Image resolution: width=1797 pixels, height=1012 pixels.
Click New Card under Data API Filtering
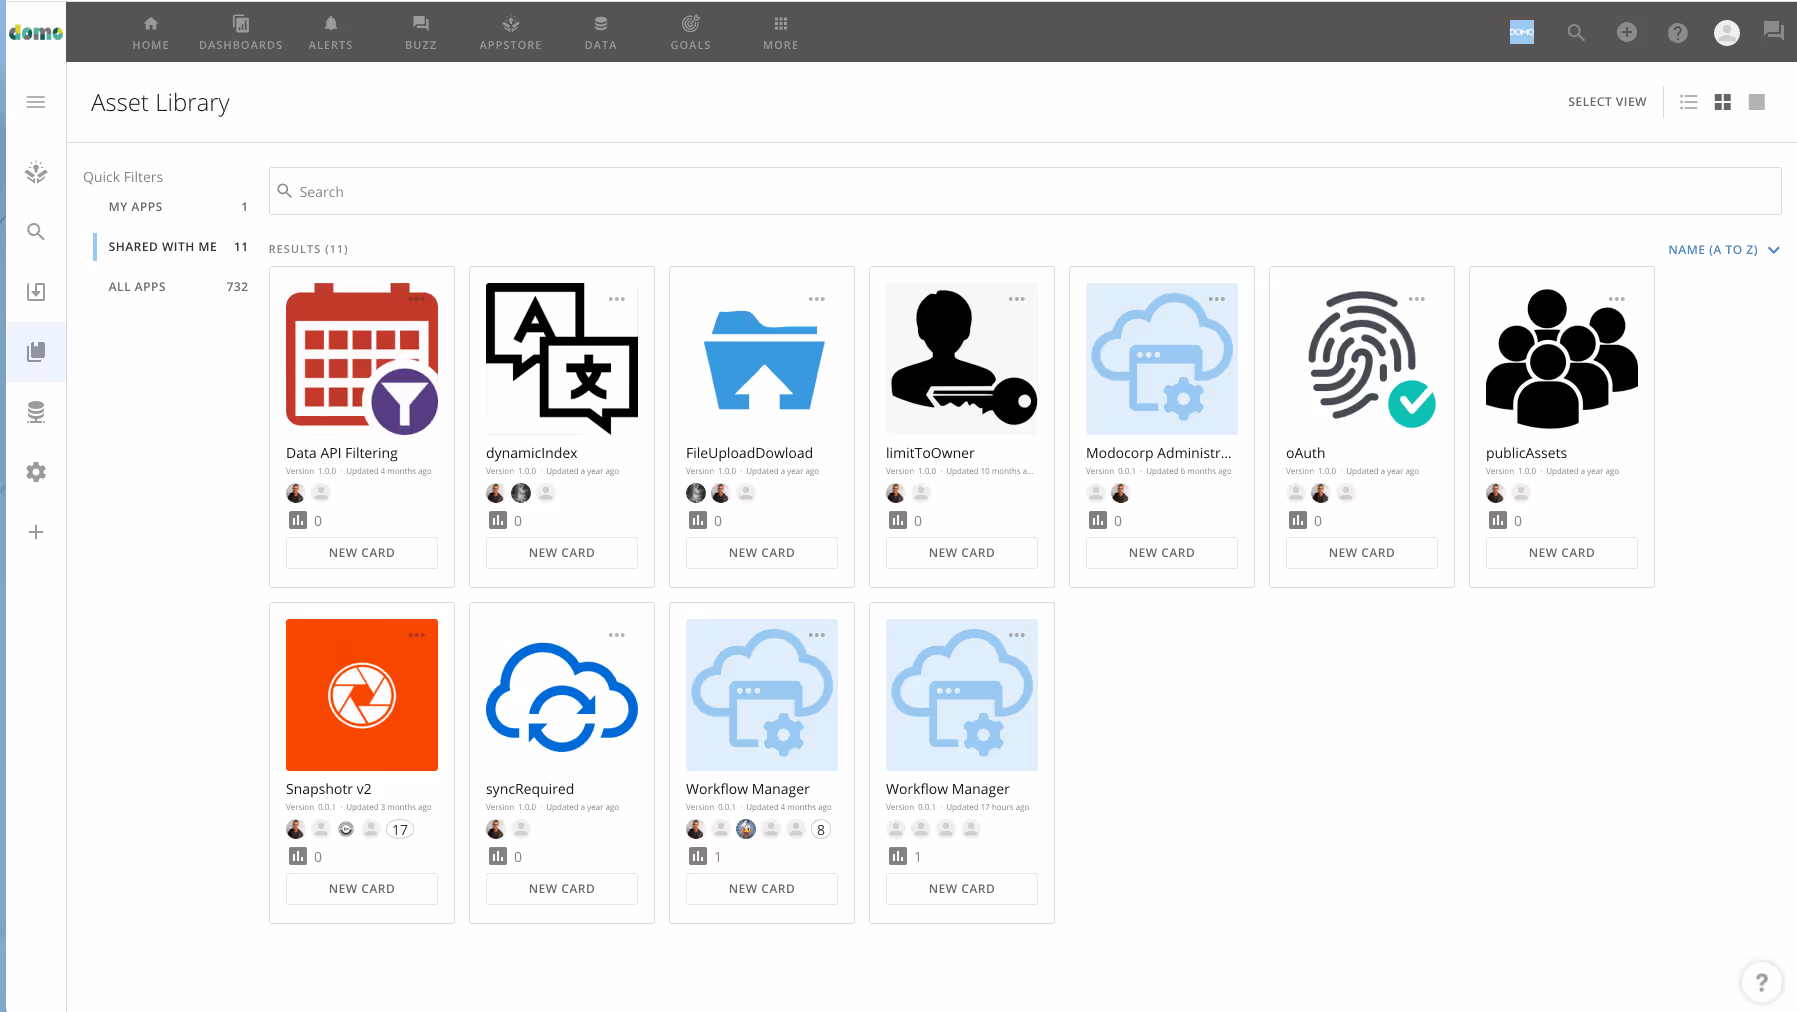coord(362,553)
